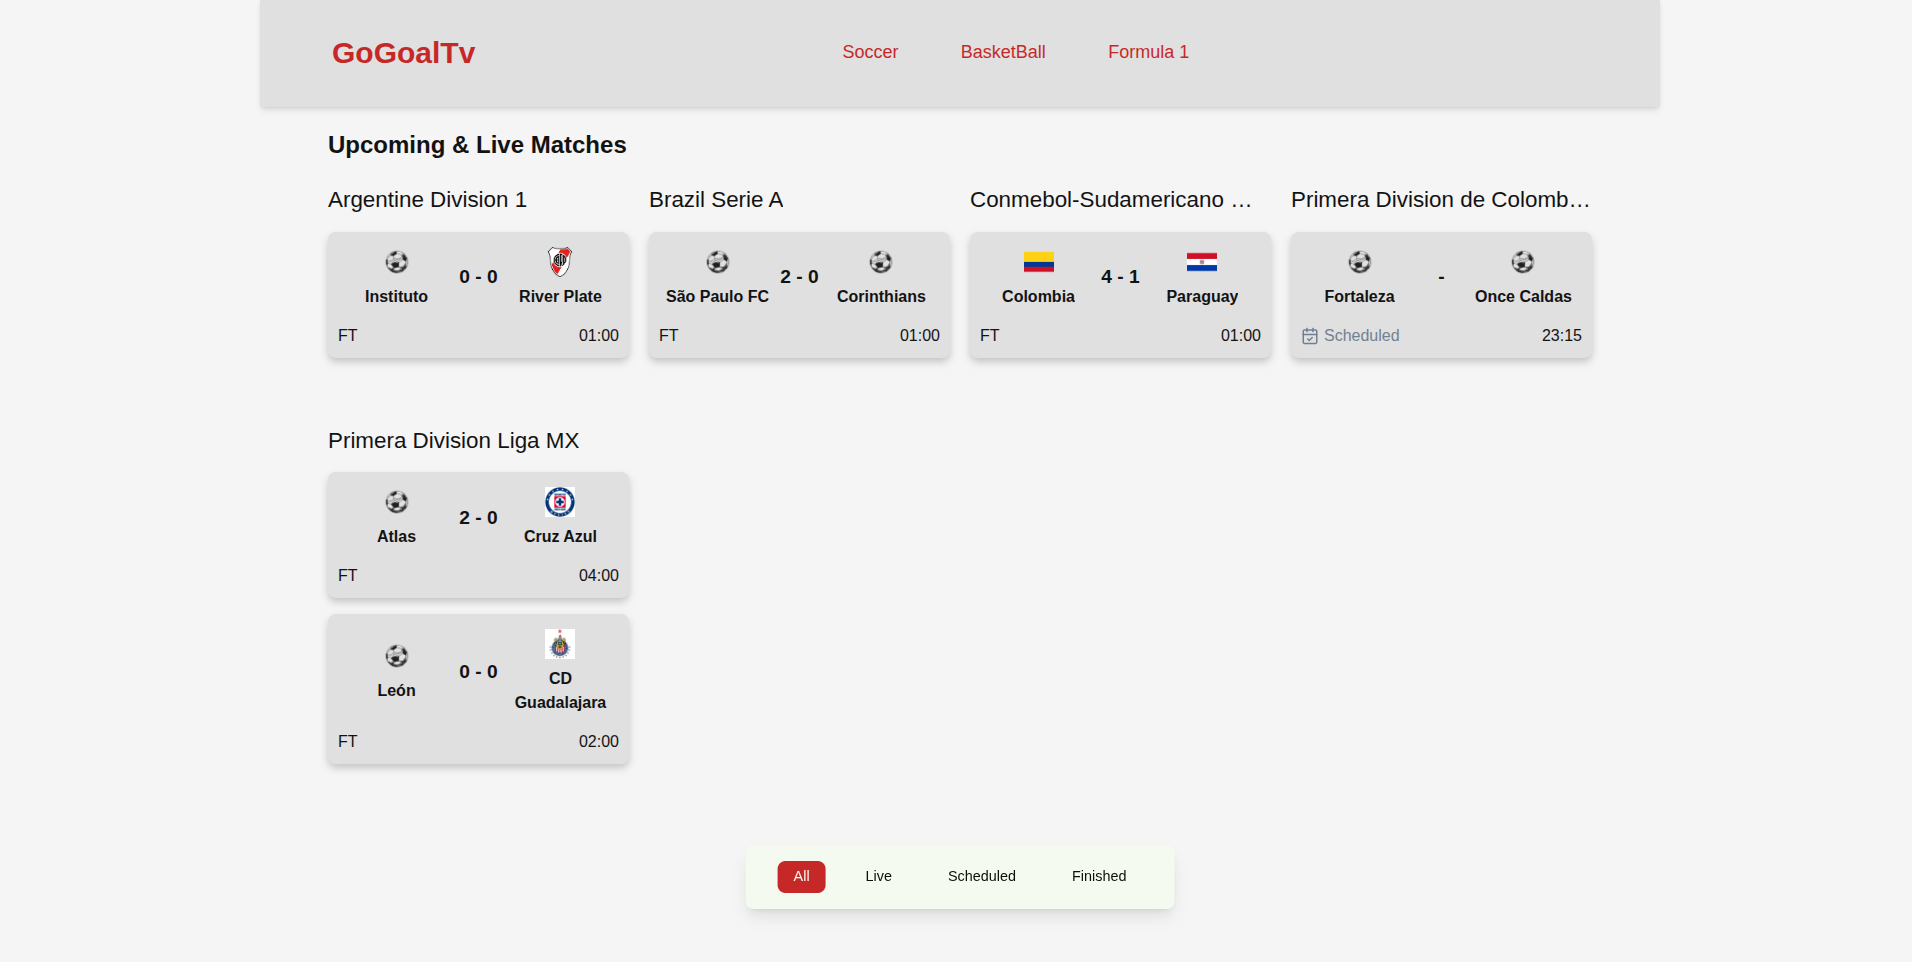Click the Colombia flag icon
1912x962 pixels.
[1038, 262]
